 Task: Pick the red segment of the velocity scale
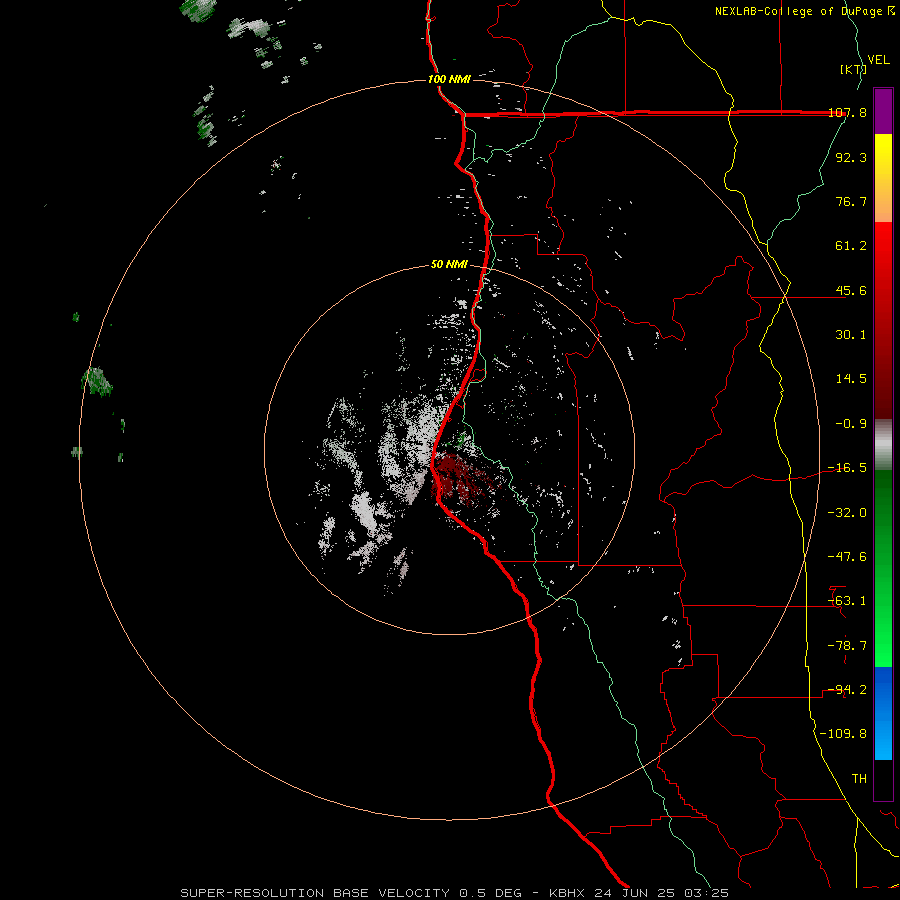tap(883, 320)
